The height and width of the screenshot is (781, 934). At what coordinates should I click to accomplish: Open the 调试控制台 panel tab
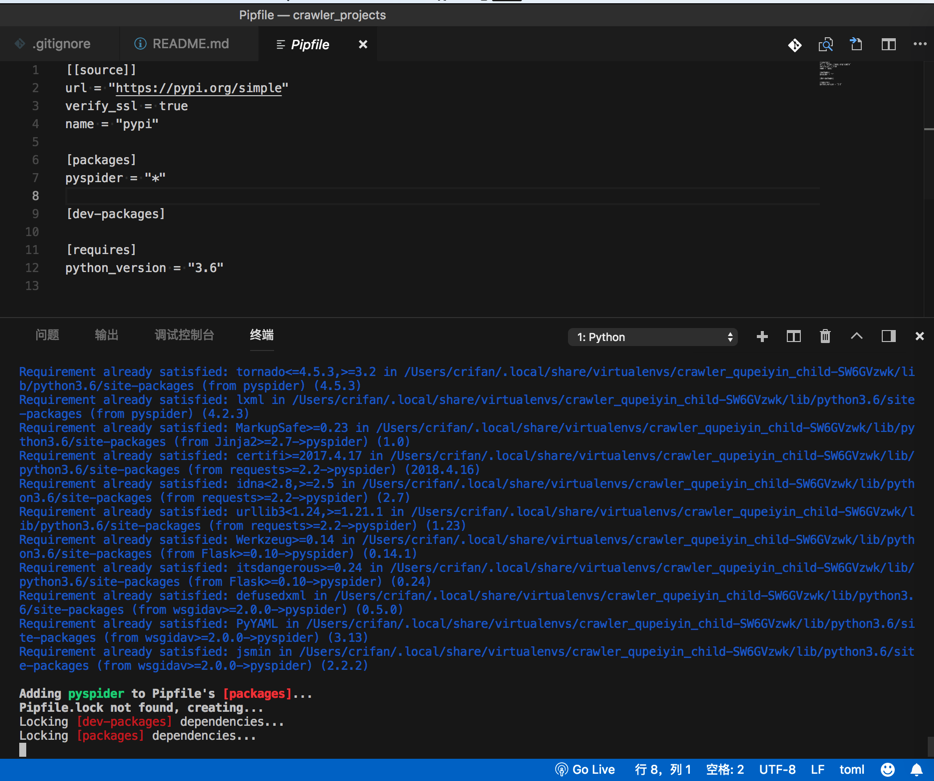point(184,335)
